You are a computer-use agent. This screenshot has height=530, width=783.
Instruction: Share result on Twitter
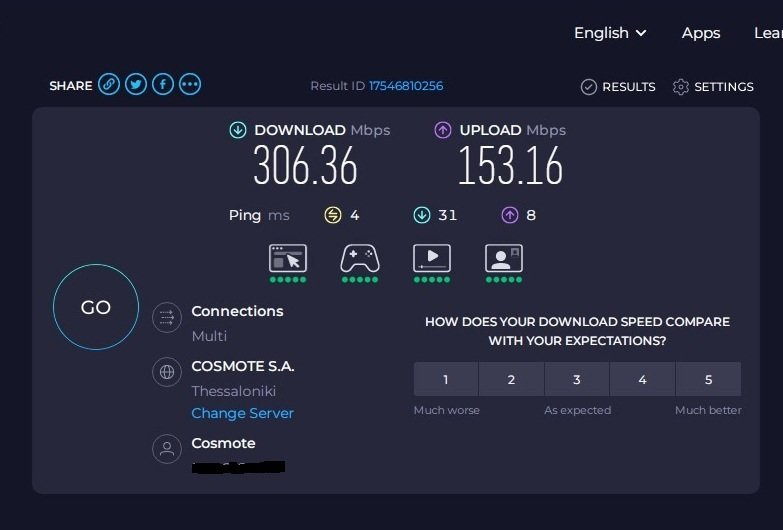pos(136,84)
